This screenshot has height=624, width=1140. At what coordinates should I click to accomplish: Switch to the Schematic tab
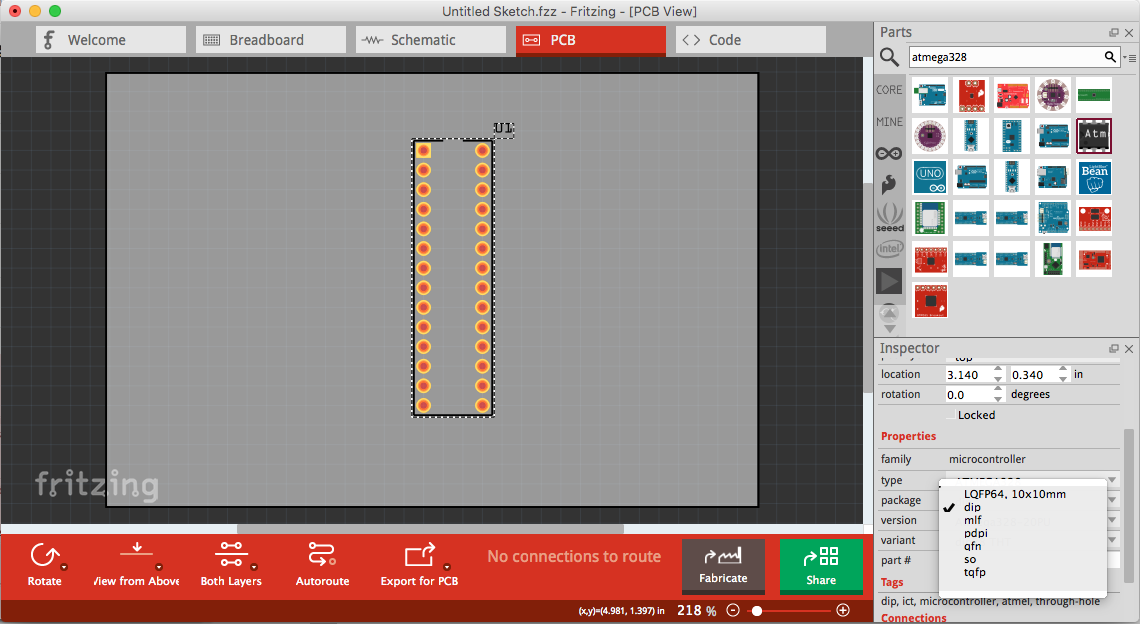(x=423, y=40)
